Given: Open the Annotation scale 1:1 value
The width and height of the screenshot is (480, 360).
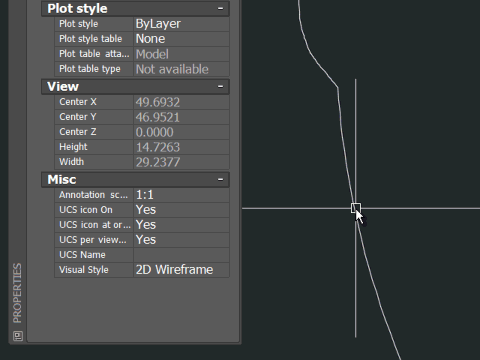Looking at the screenshot, I should tap(181, 195).
